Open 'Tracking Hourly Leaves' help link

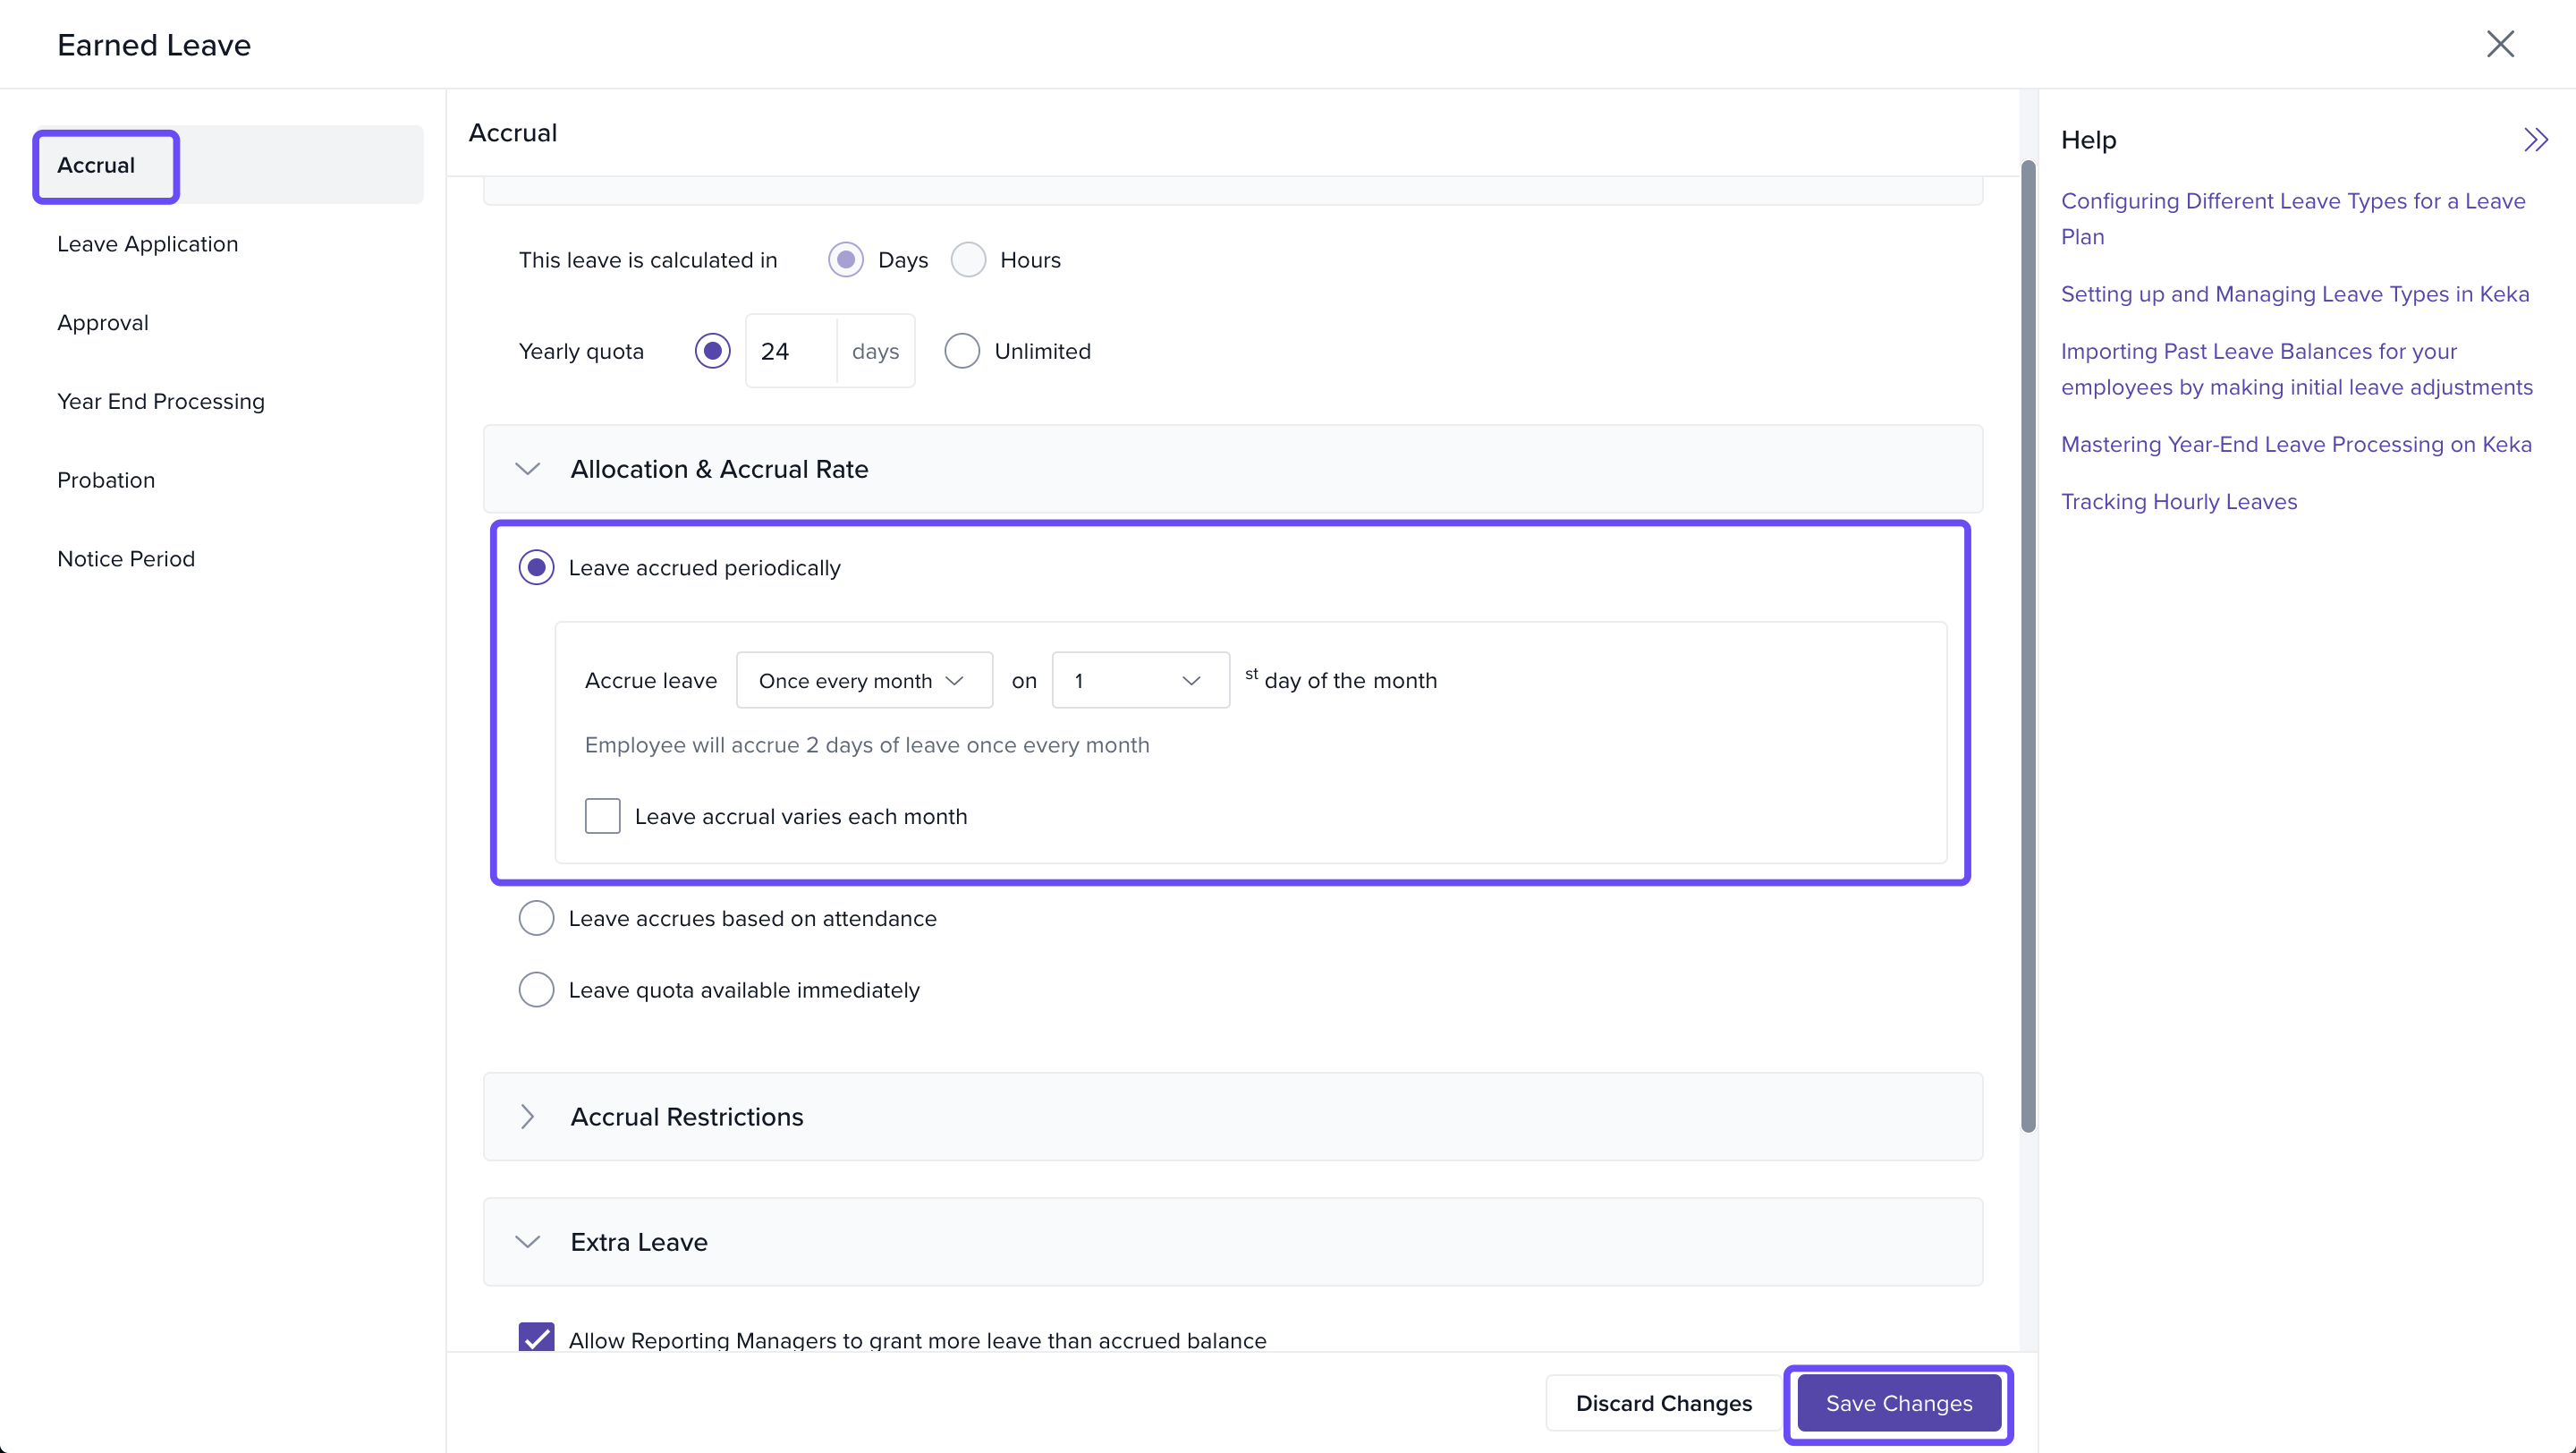(x=2178, y=502)
